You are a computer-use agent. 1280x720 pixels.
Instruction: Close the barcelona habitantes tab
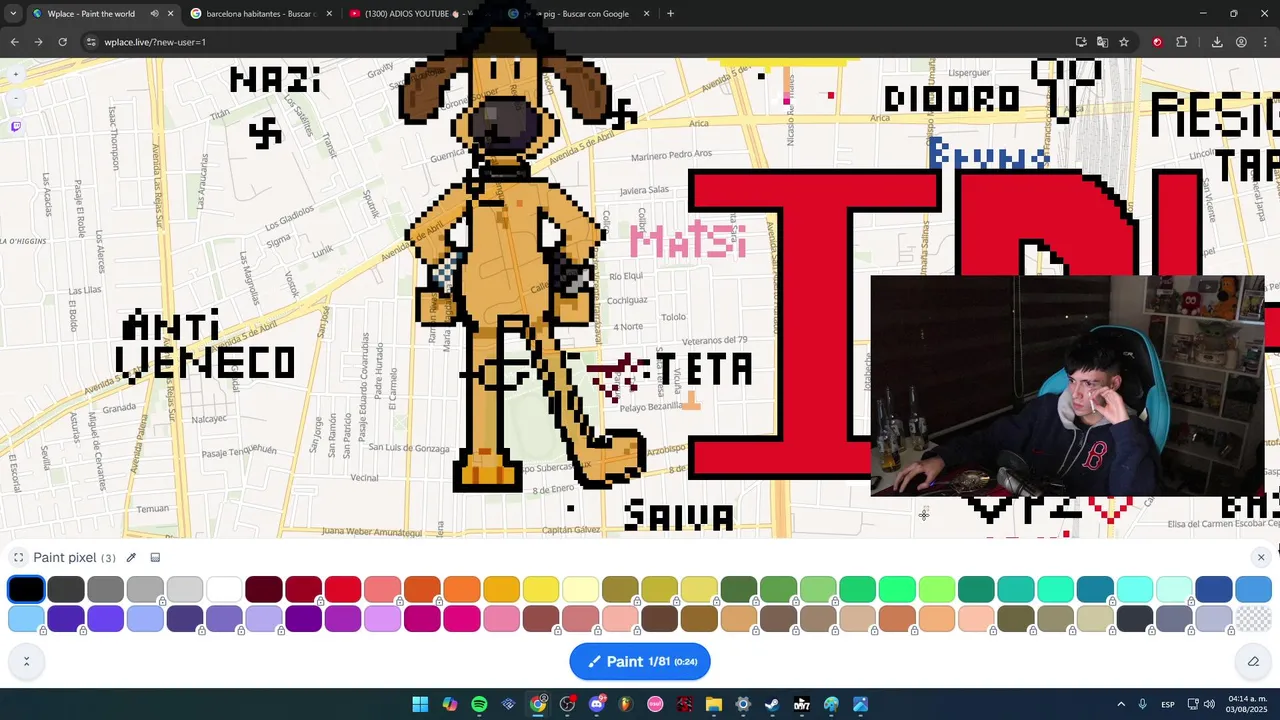329,14
